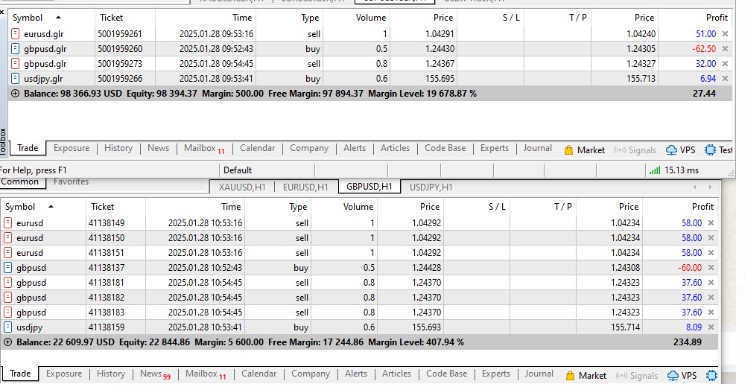The width and height of the screenshot is (746, 392).
Task: Switch to the Exposure tab in upper terminal
Action: [71, 148]
